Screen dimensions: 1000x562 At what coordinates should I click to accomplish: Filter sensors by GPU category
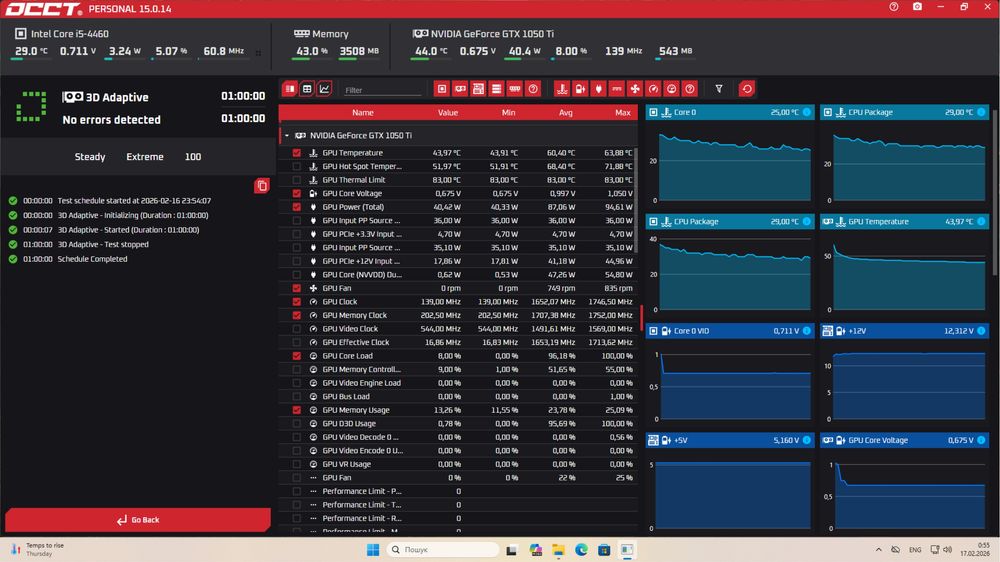point(460,89)
